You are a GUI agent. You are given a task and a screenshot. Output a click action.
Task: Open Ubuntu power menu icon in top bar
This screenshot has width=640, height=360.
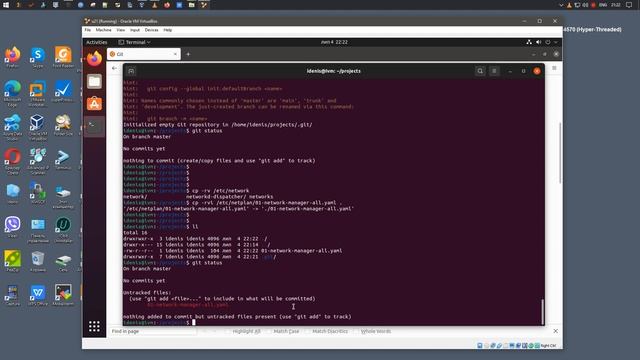click(x=548, y=42)
